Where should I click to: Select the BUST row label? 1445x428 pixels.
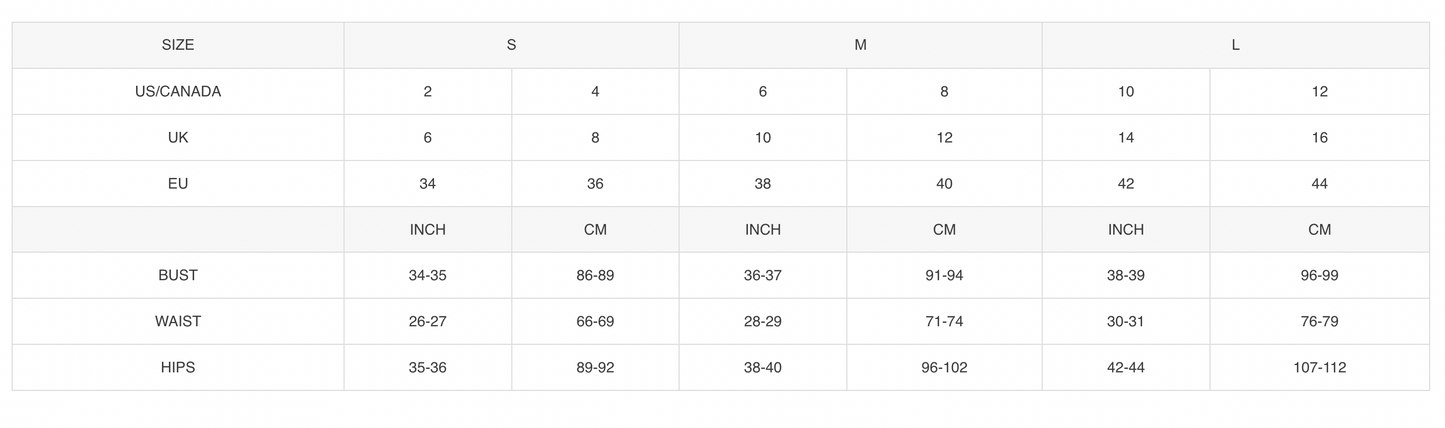178,275
